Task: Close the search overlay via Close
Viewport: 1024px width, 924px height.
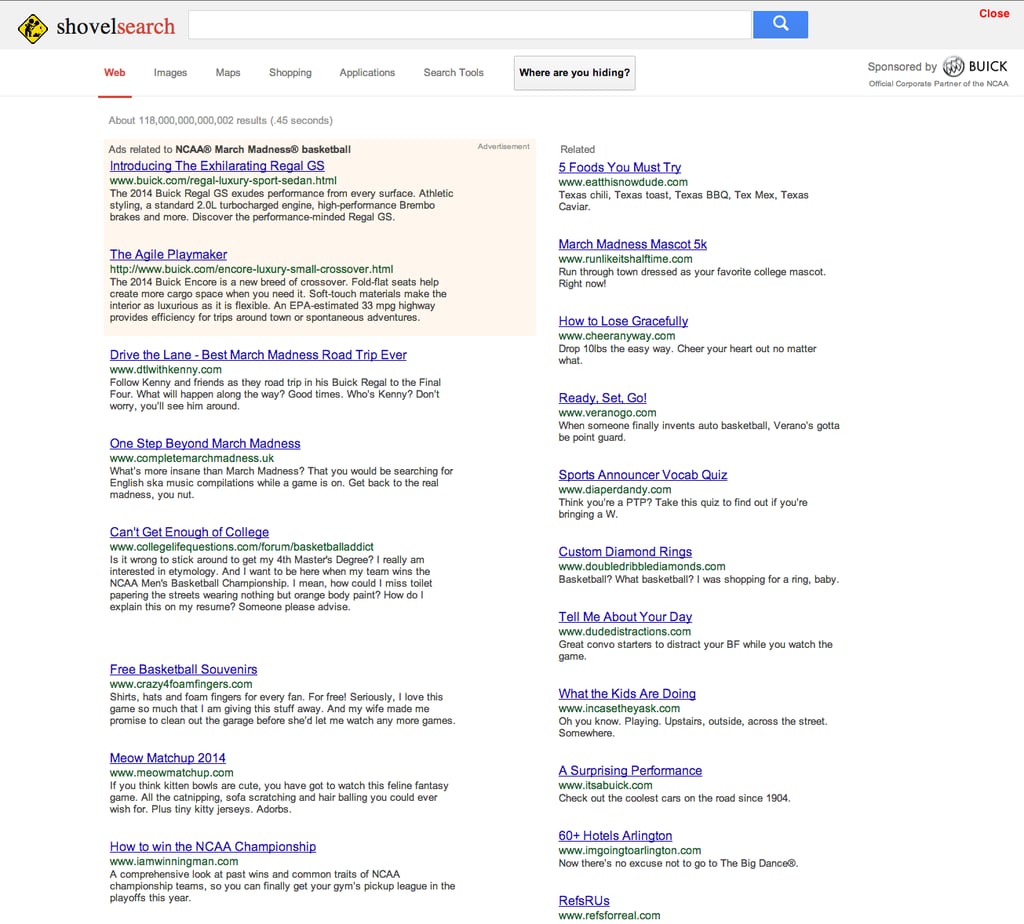Action: click(x=994, y=14)
